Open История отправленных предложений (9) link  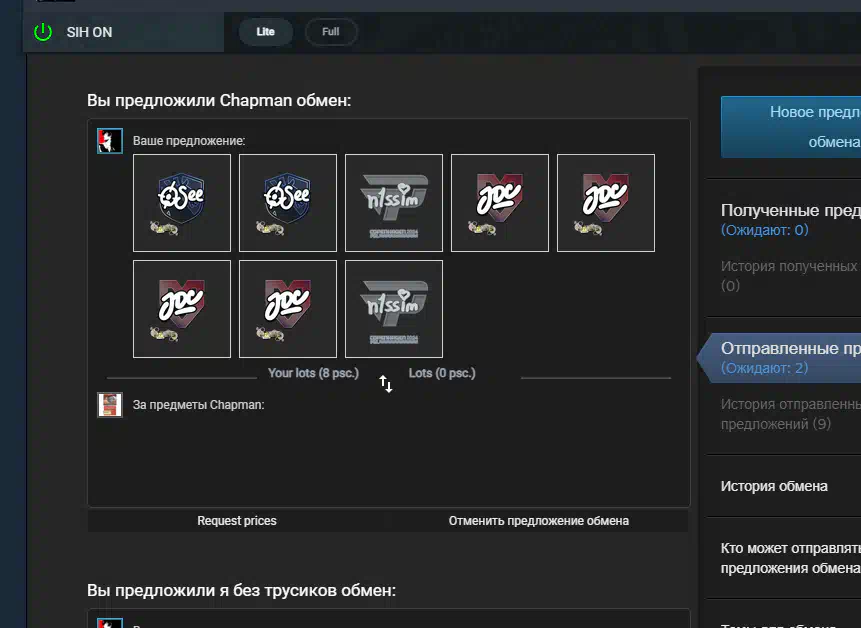[x=791, y=414]
